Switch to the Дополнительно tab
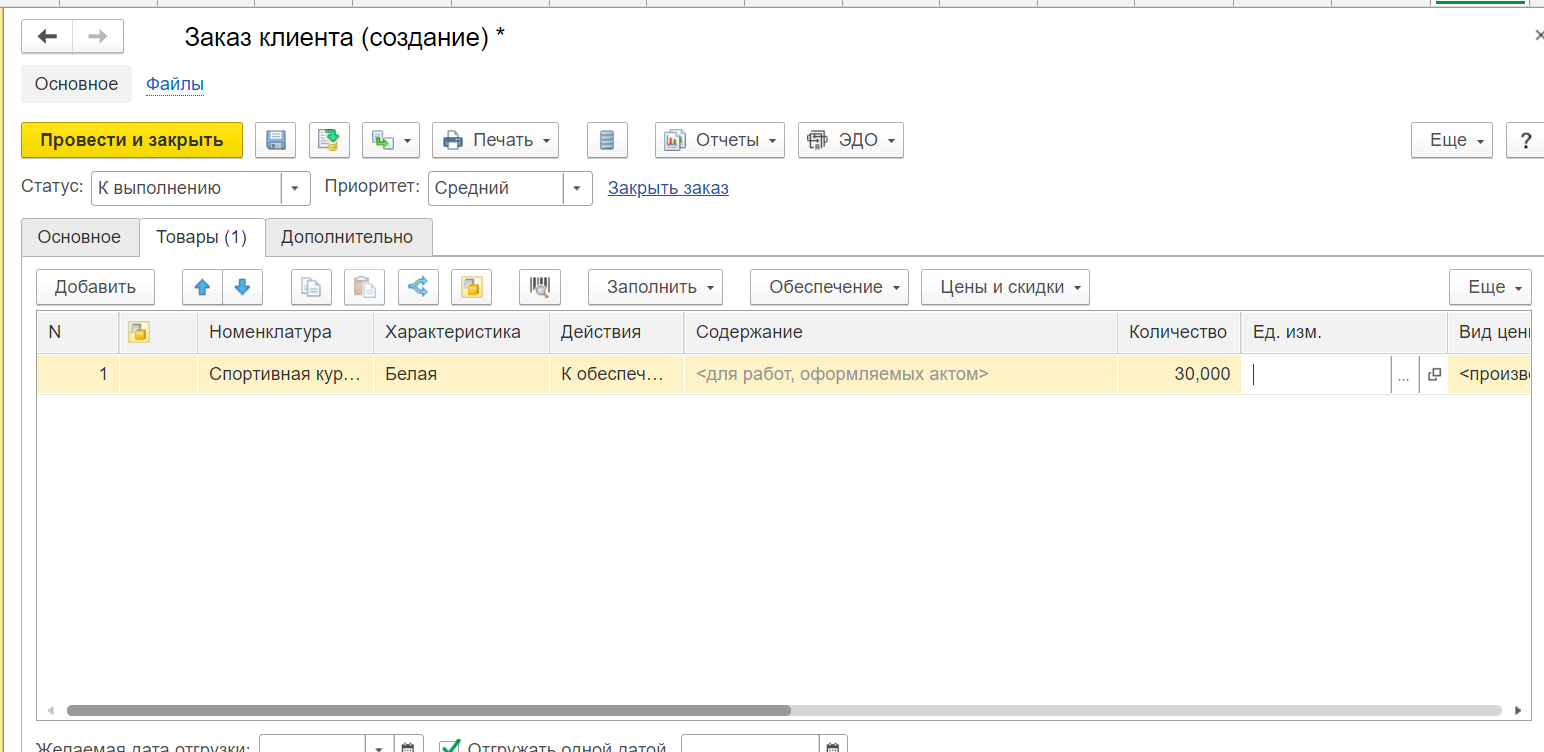The image size is (1544, 752). pyautogui.click(x=347, y=237)
